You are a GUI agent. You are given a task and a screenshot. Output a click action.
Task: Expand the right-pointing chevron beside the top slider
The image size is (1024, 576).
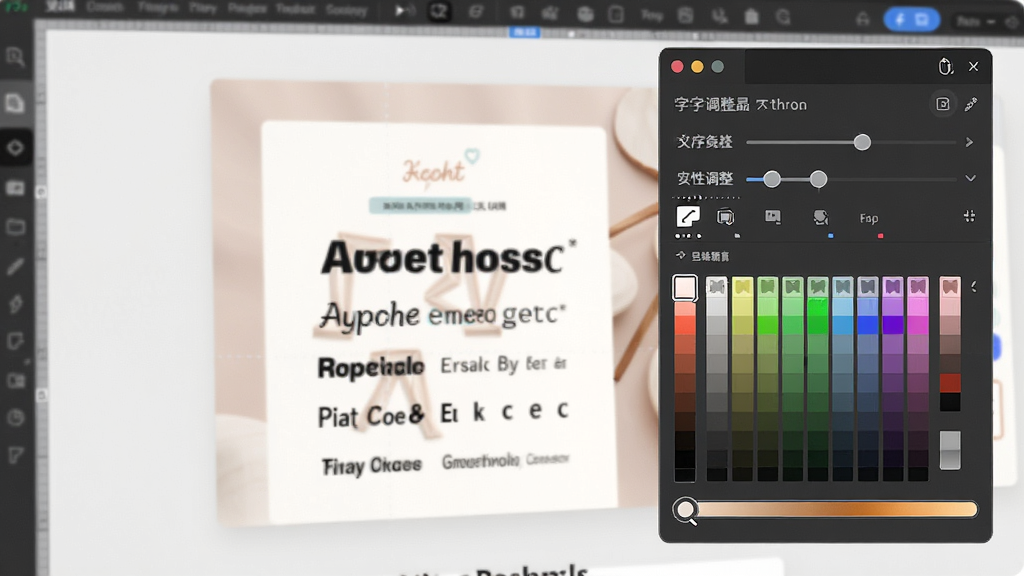click(970, 142)
